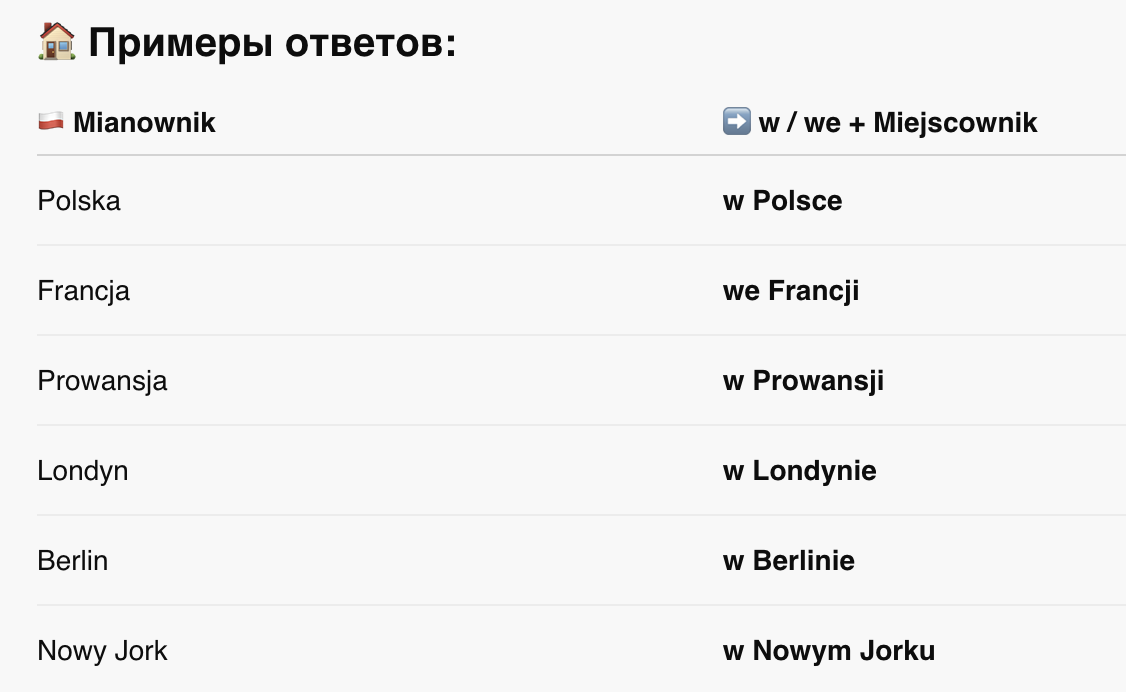Click the w Berlinie cell
1126x692 pixels.
point(788,561)
